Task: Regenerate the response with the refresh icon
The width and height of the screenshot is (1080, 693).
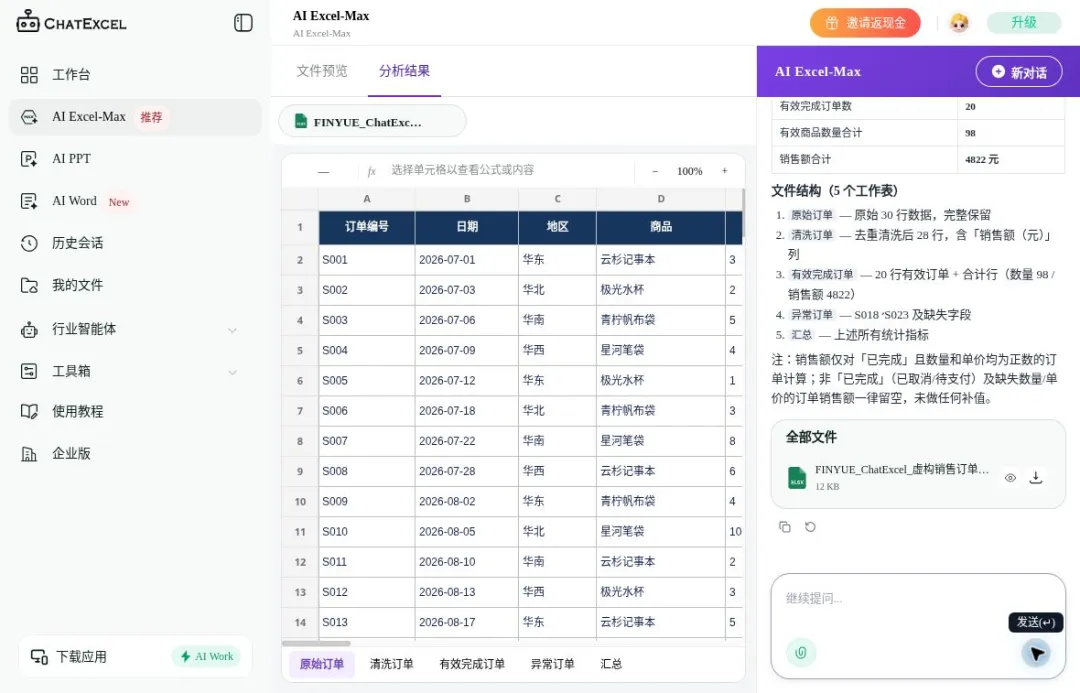Action: point(810,527)
